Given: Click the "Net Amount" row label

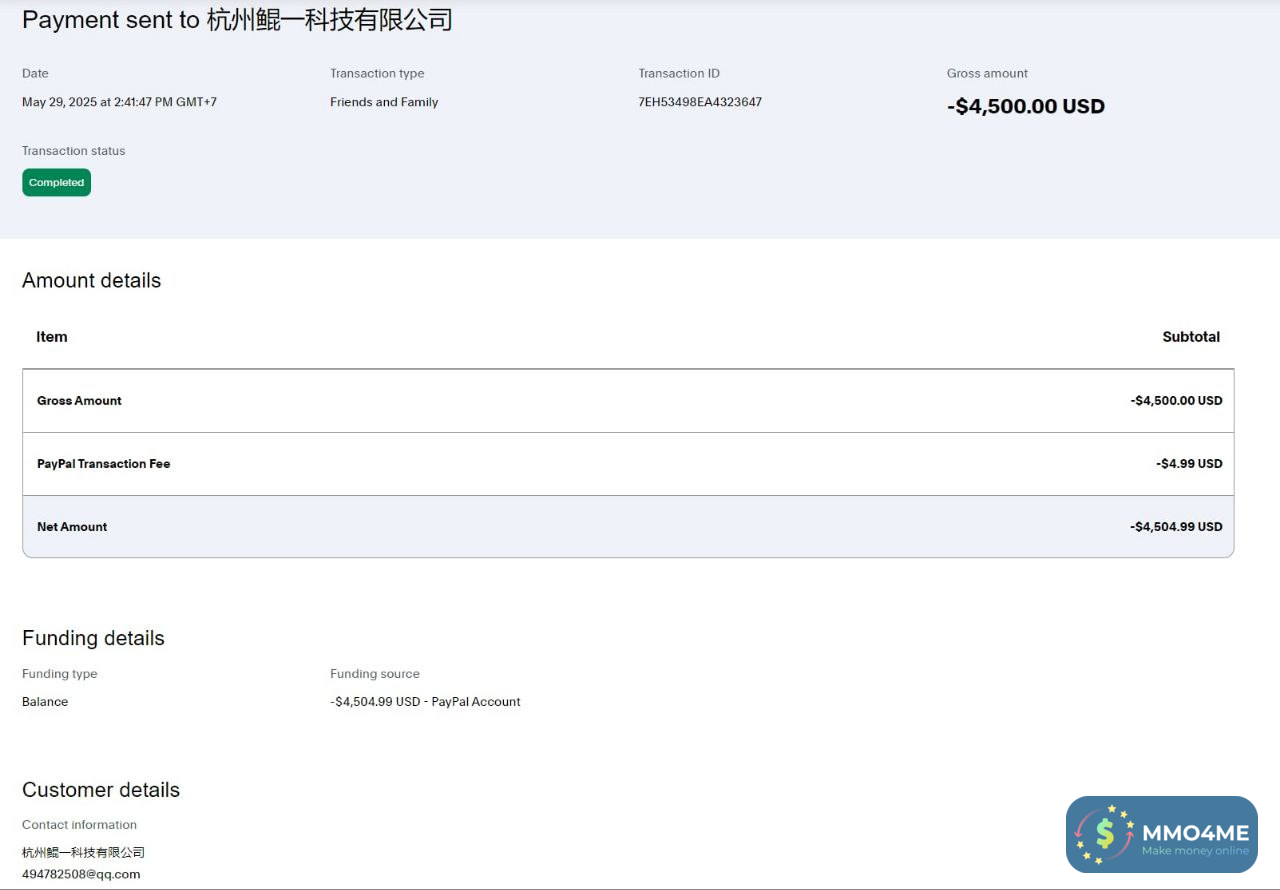Looking at the screenshot, I should coord(72,527).
